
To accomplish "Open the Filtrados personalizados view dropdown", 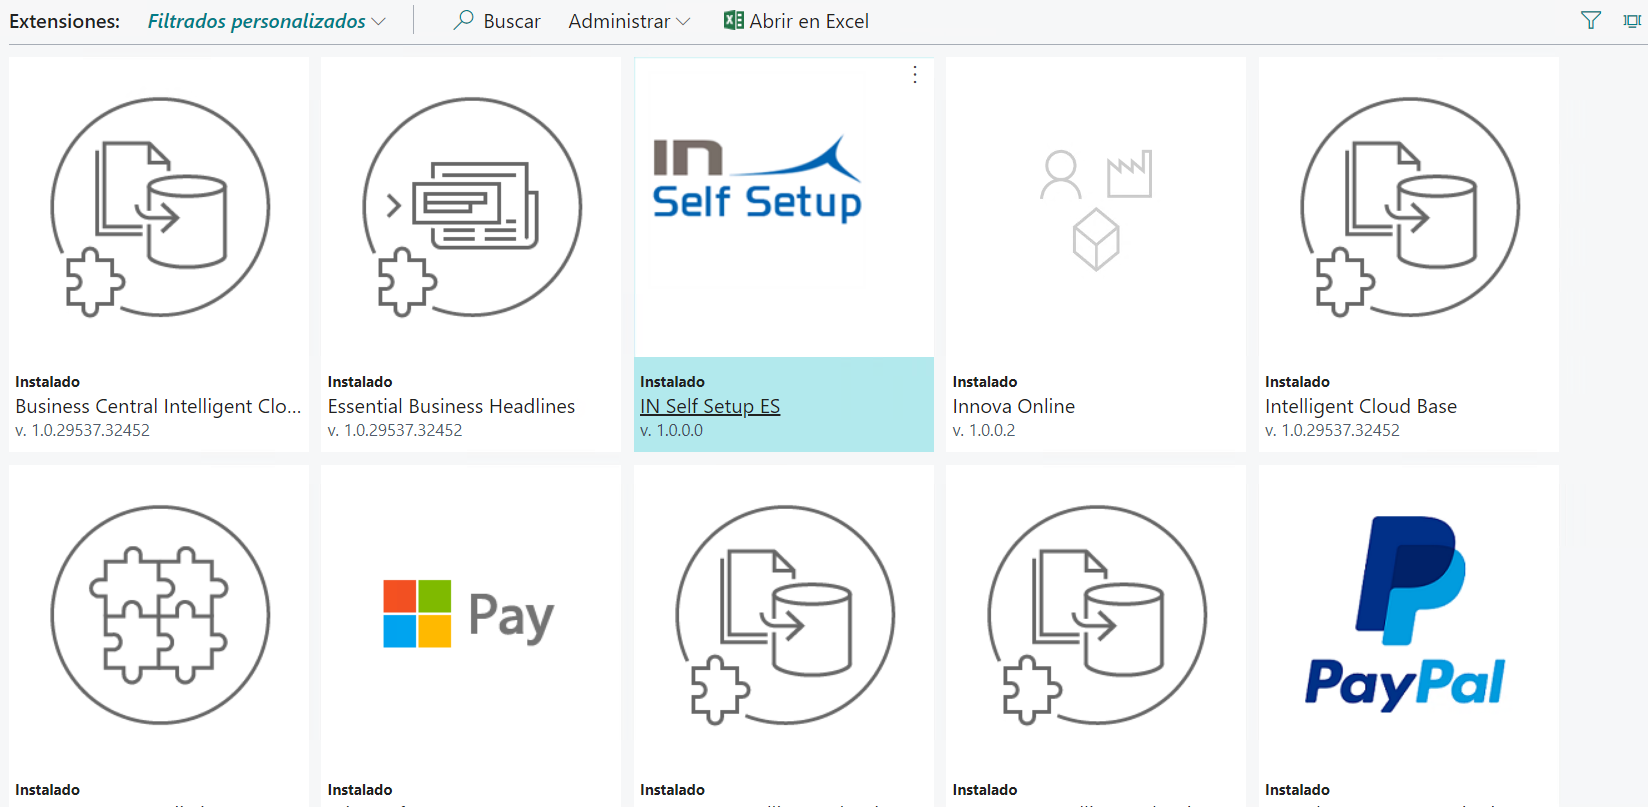I will click(x=266, y=21).
